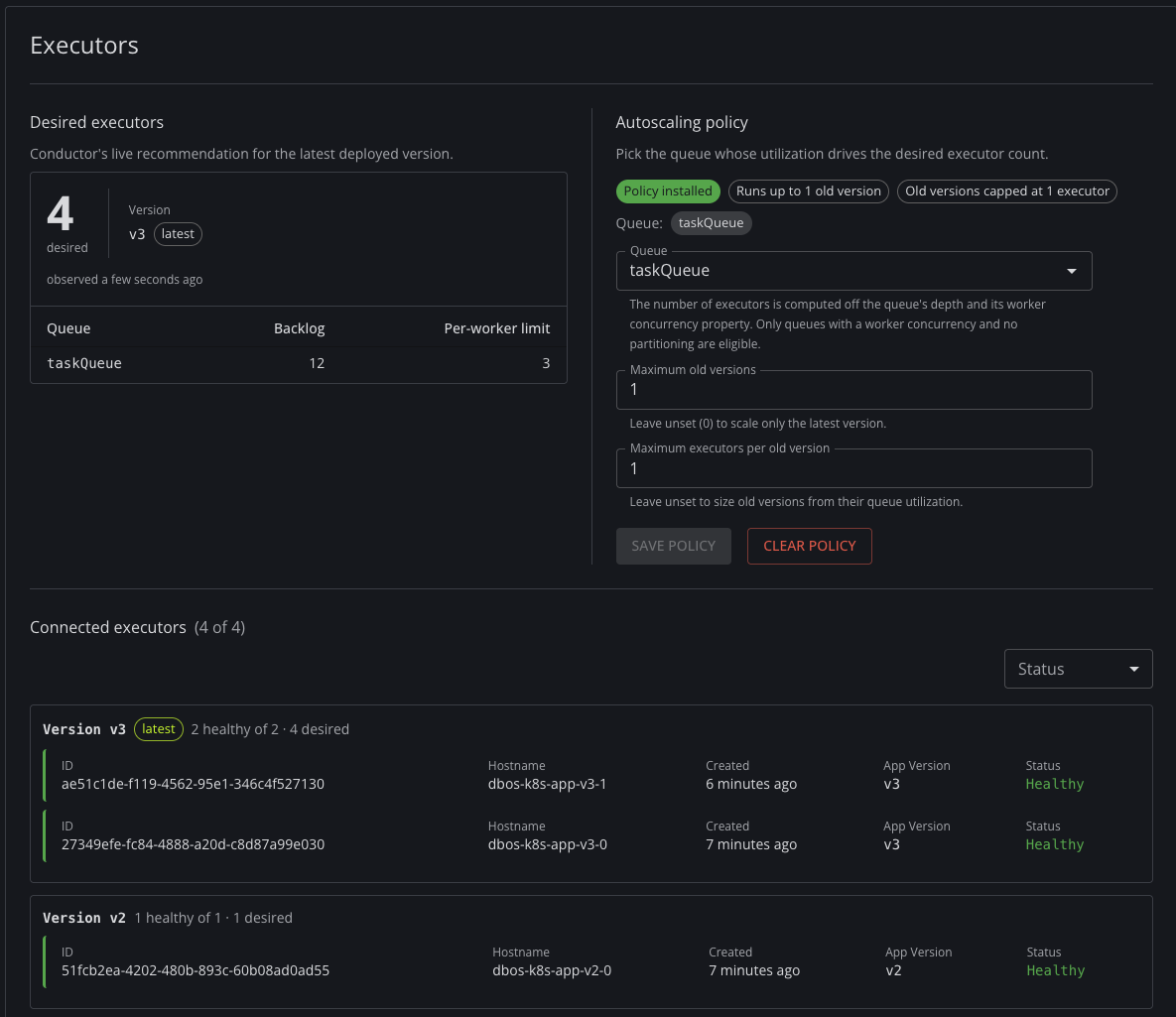Select executor ID 27349efe-fc84-4888-a20d-c8d87a99e030
The image size is (1176, 1017).
tap(193, 844)
